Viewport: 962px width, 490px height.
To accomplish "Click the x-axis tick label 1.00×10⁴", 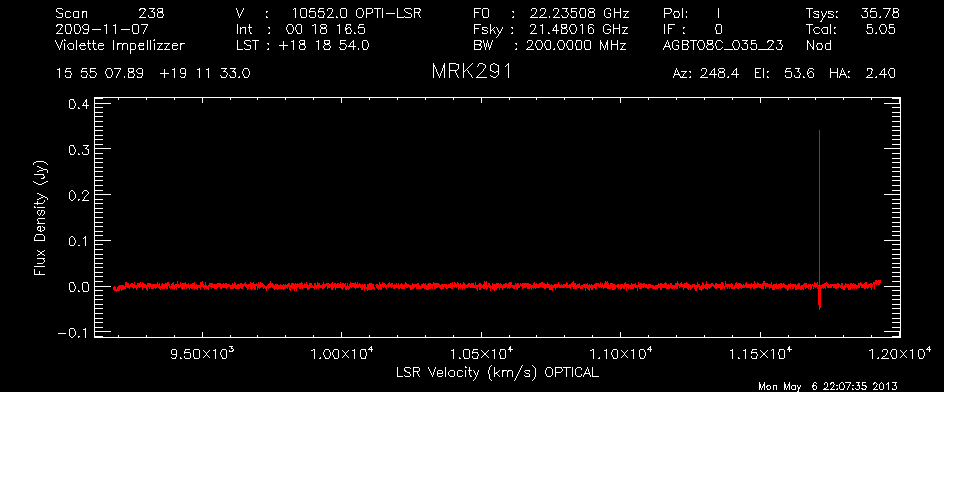I will pos(342,354).
